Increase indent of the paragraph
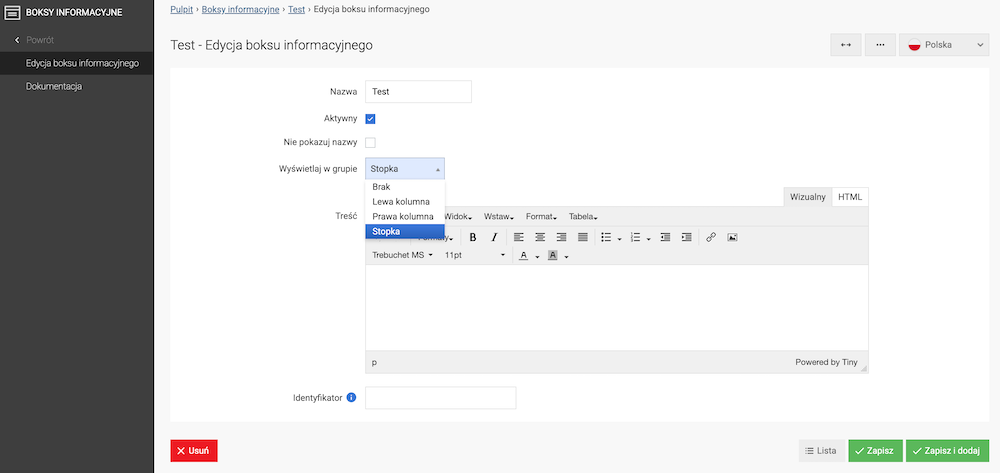The width and height of the screenshot is (1000, 473). click(x=686, y=237)
